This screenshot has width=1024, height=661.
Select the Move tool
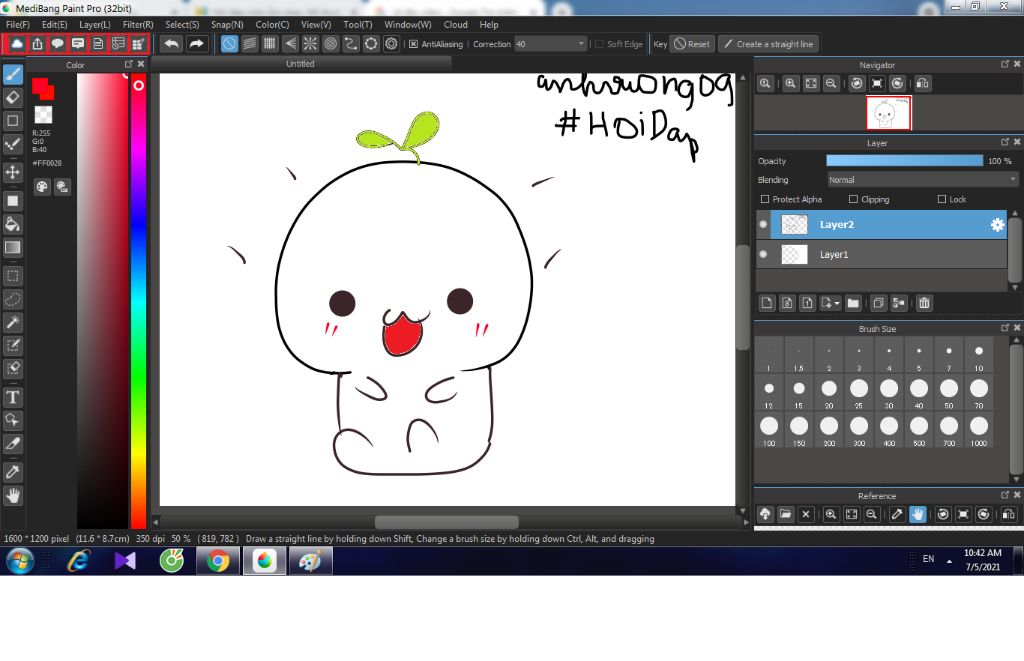pyautogui.click(x=12, y=172)
